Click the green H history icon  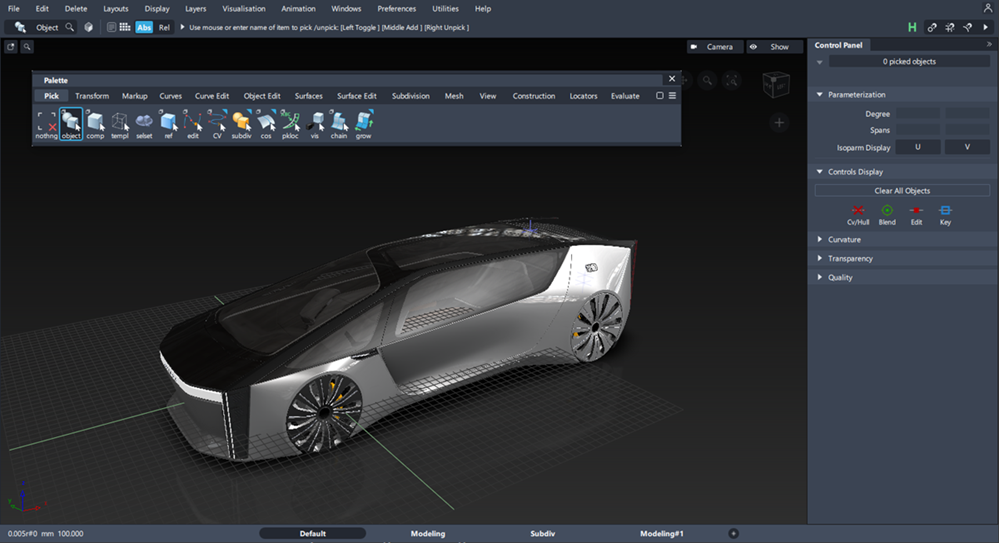[x=912, y=27]
